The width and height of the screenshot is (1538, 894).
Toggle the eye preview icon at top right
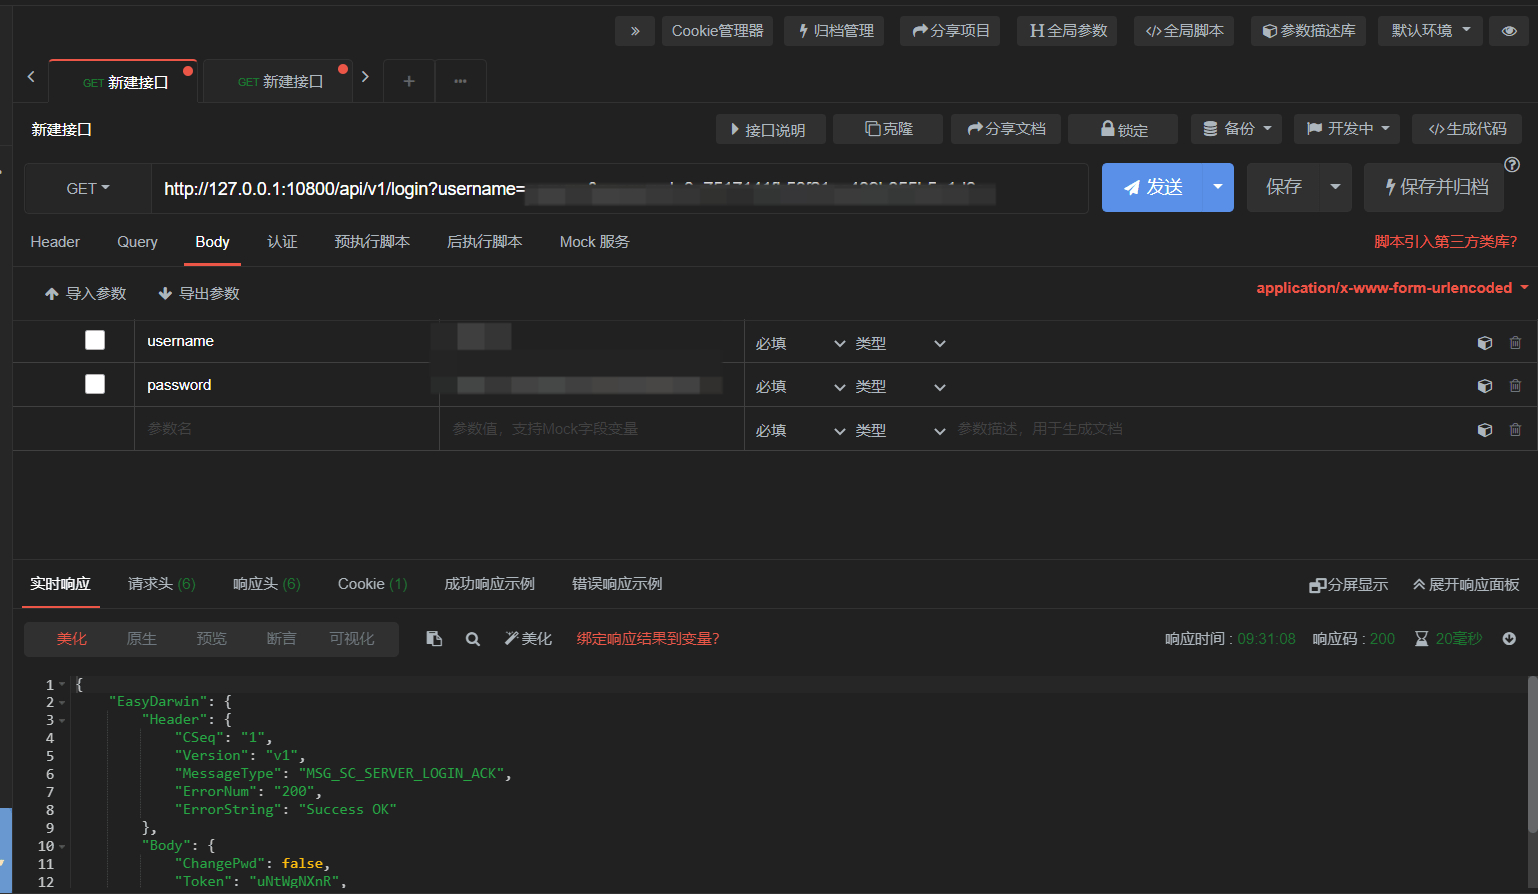pyautogui.click(x=1509, y=31)
